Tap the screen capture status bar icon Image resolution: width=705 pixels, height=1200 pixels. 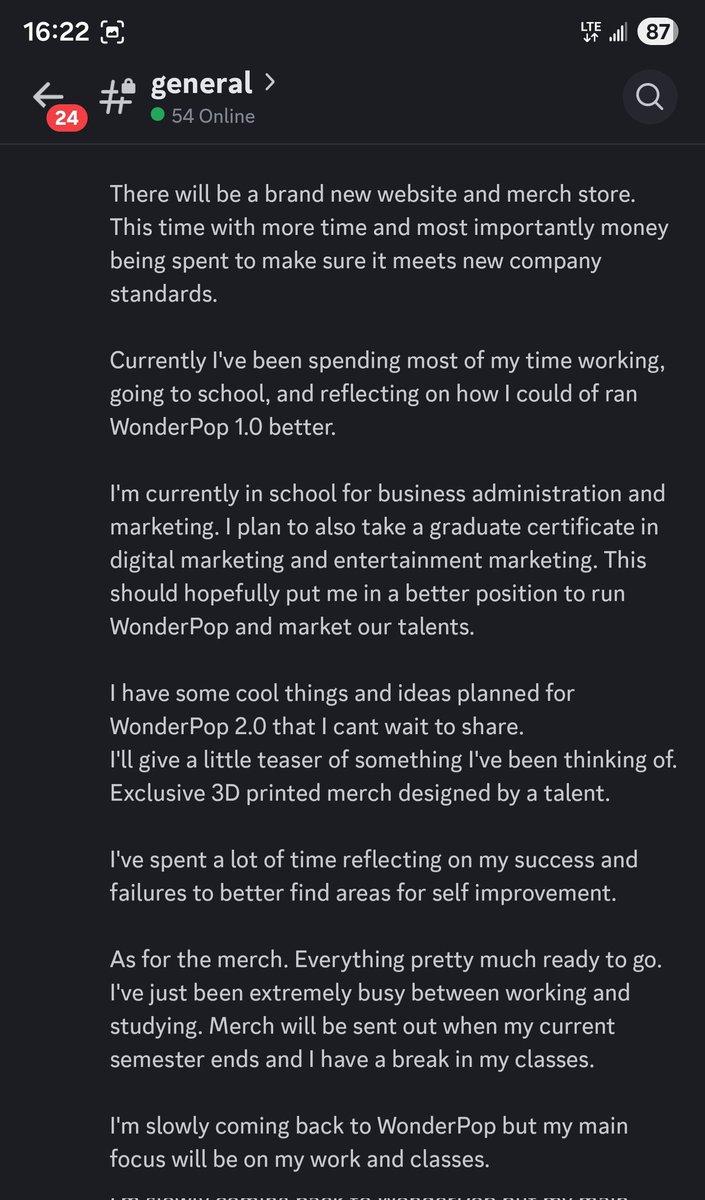click(x=115, y=33)
